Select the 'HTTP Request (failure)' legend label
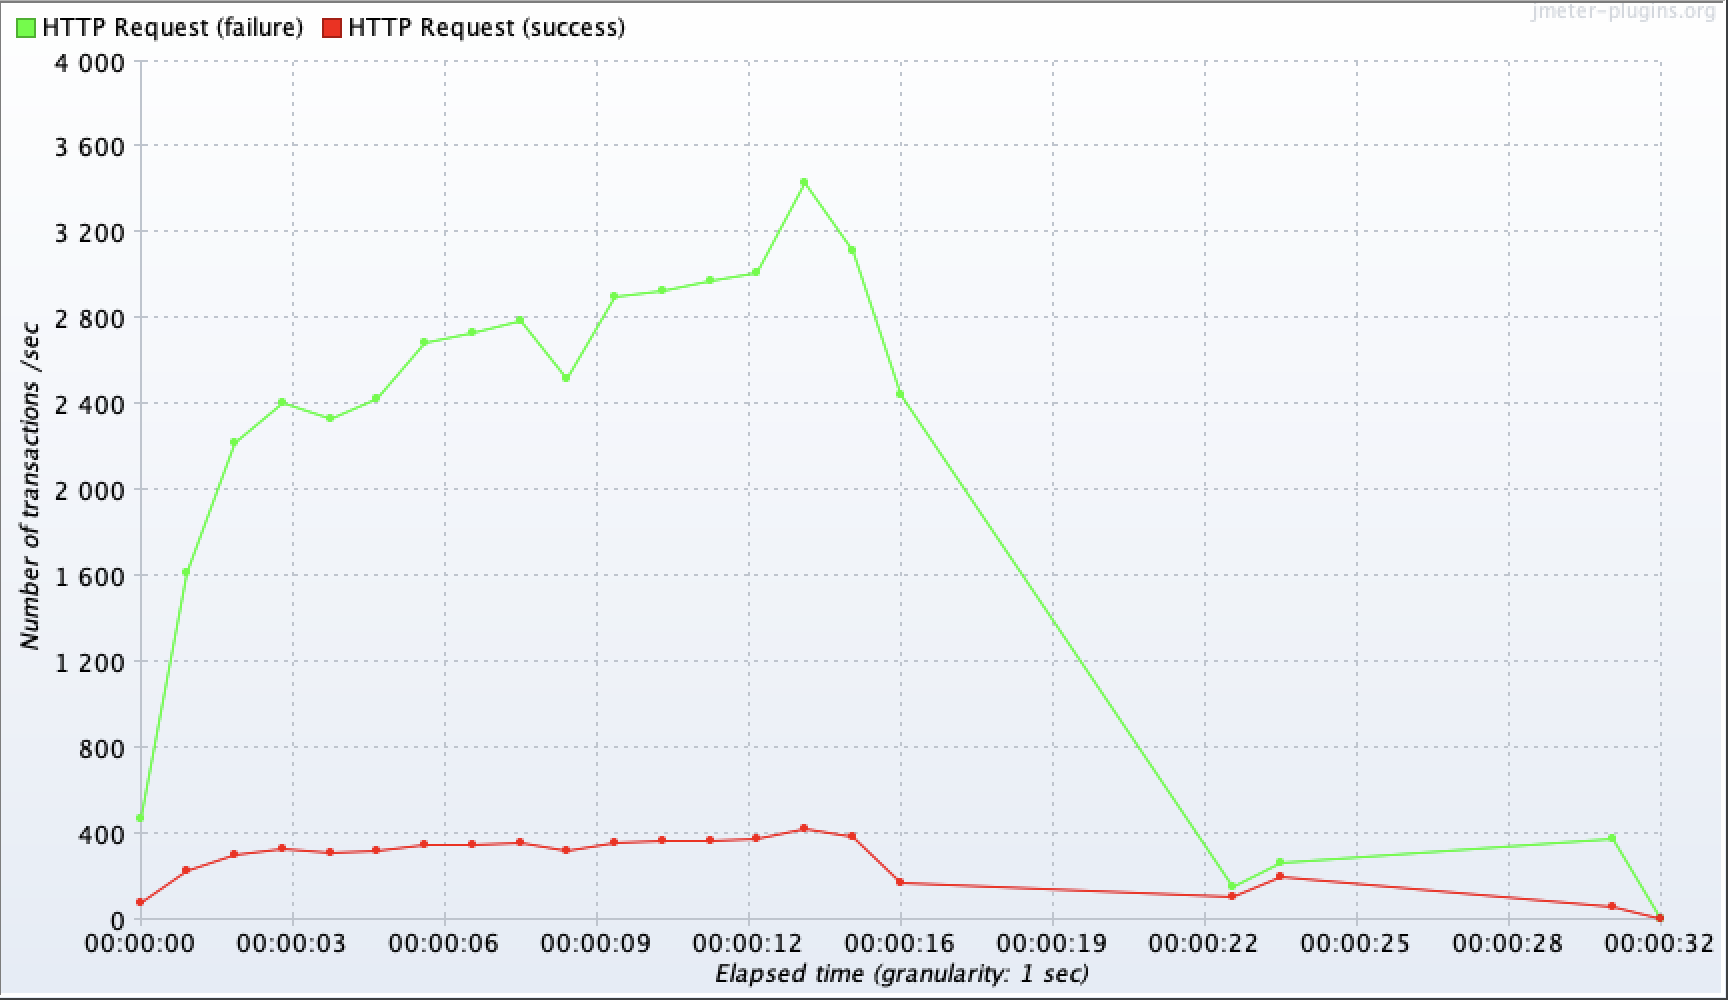This screenshot has width=1728, height=1000. click(x=172, y=28)
